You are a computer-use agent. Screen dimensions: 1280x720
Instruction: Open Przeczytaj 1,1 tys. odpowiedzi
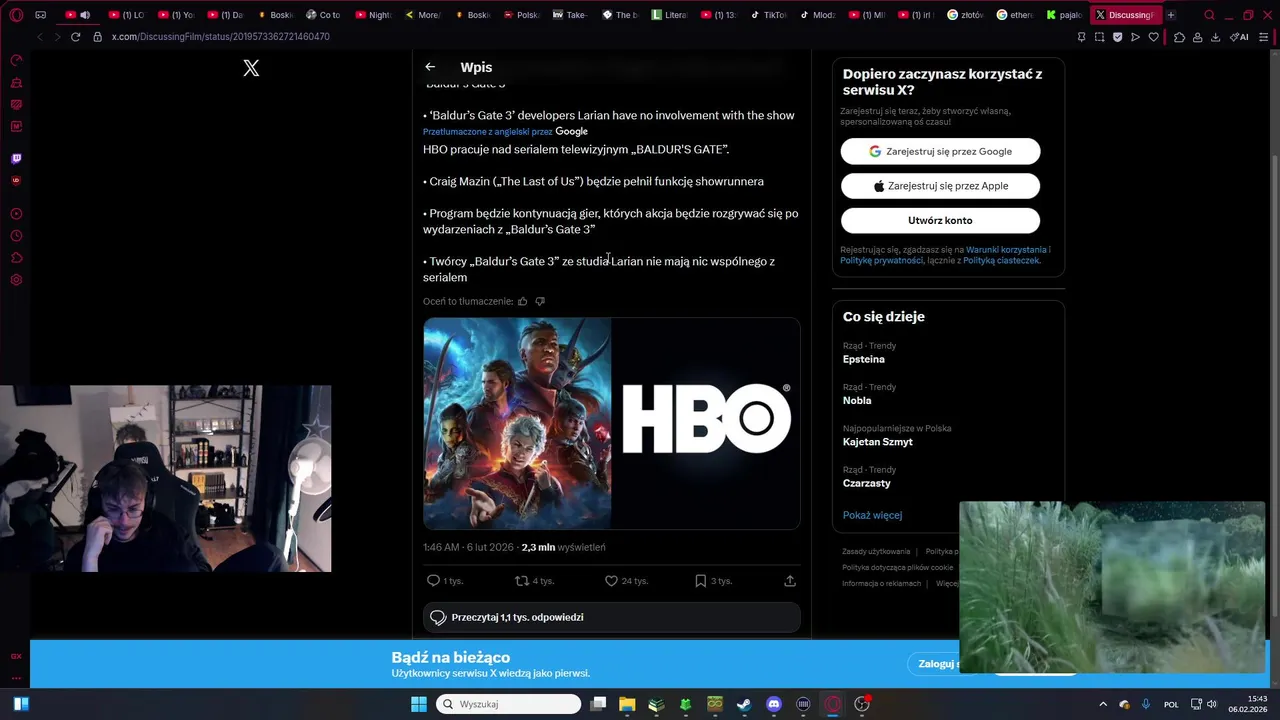pyautogui.click(x=612, y=617)
